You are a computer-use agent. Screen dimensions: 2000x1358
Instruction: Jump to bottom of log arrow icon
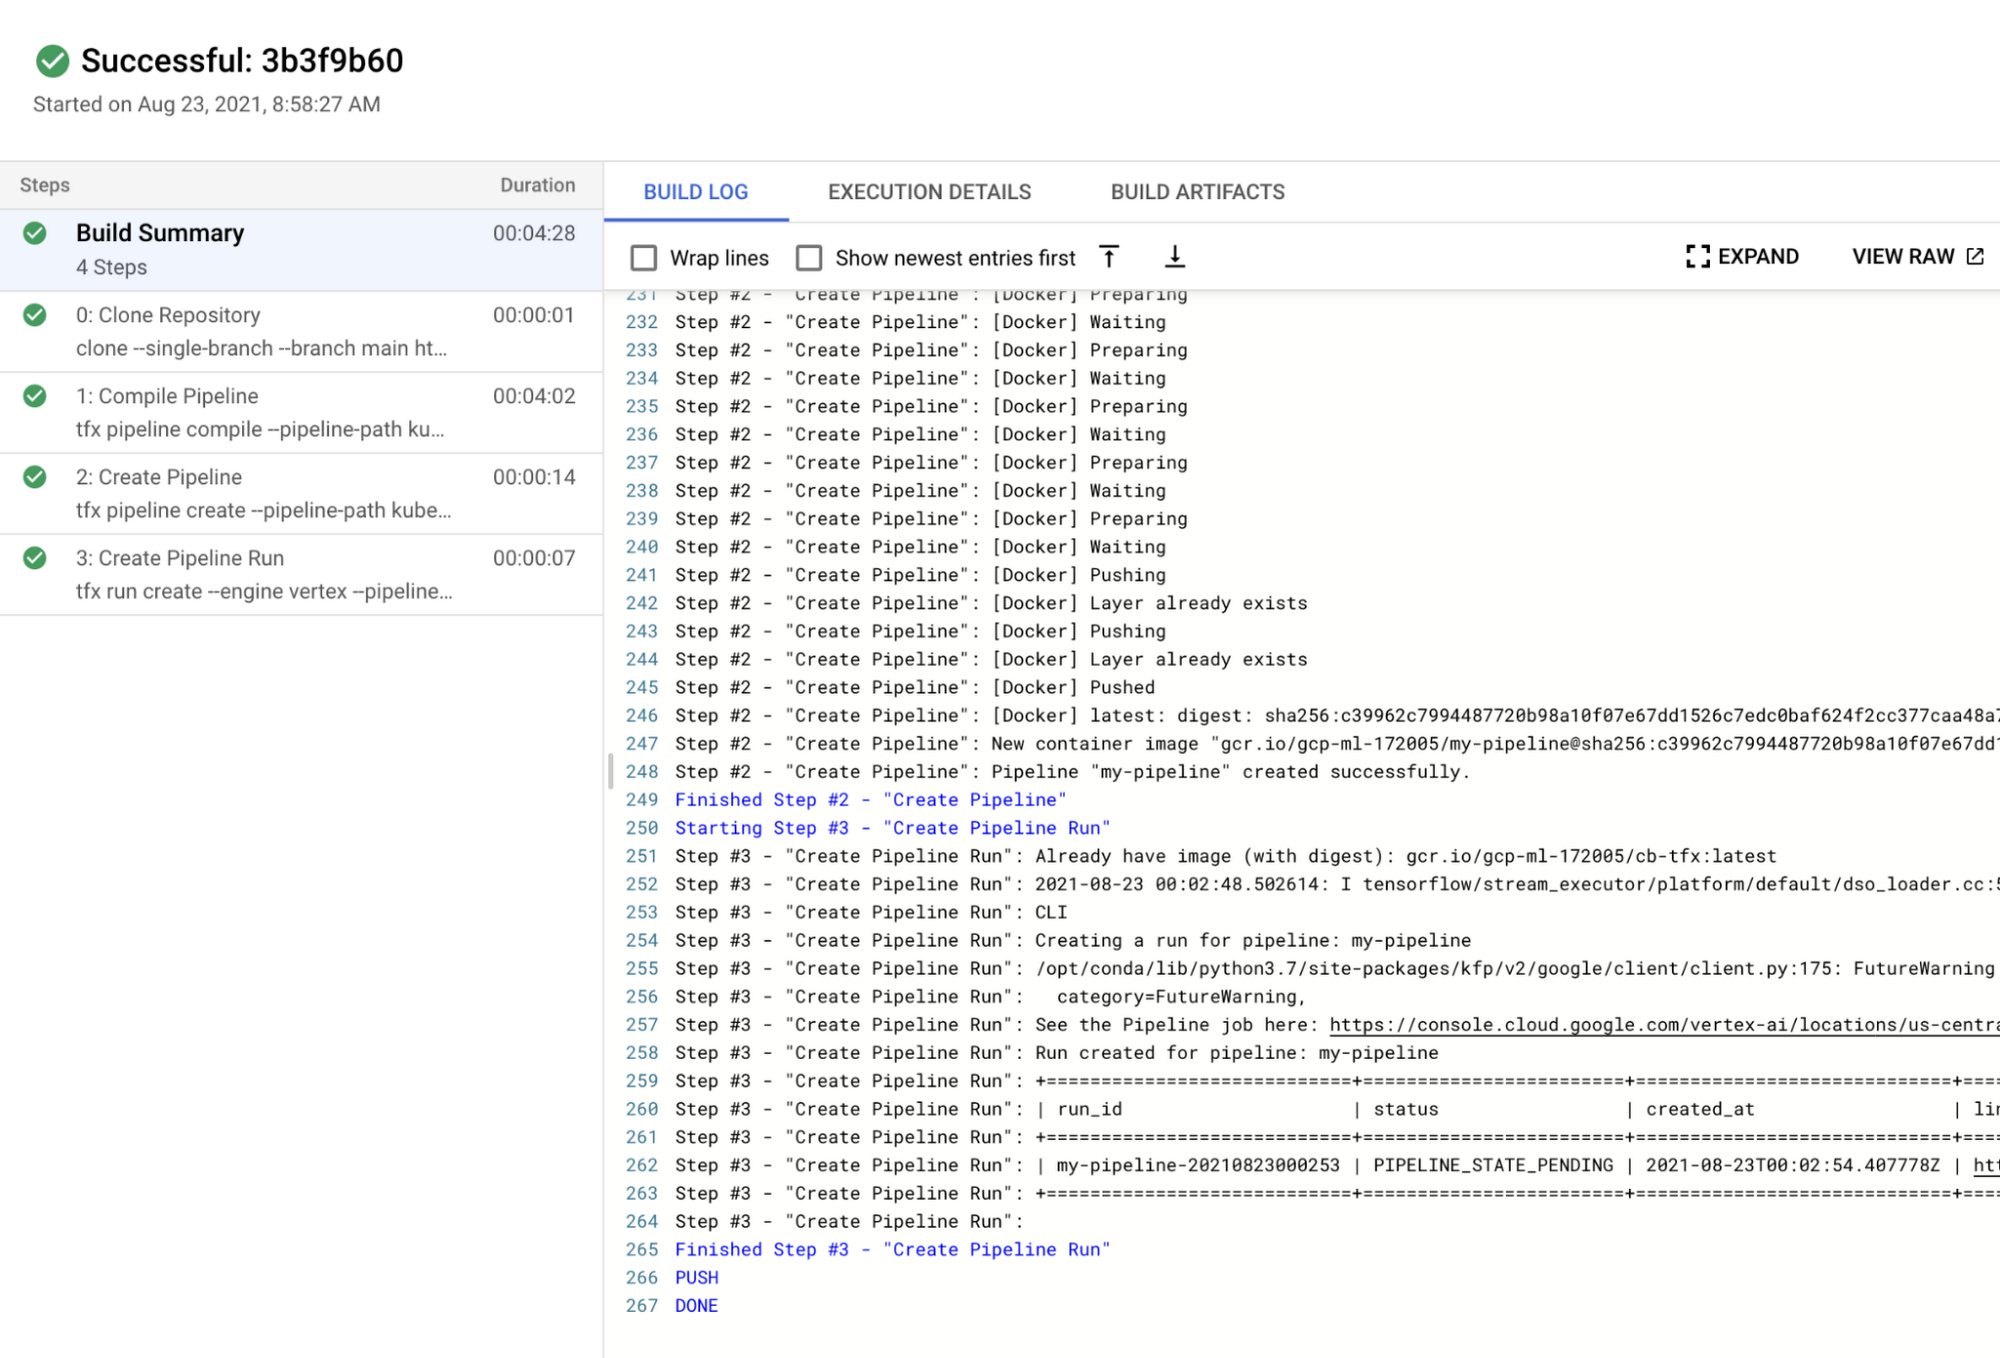point(1175,257)
